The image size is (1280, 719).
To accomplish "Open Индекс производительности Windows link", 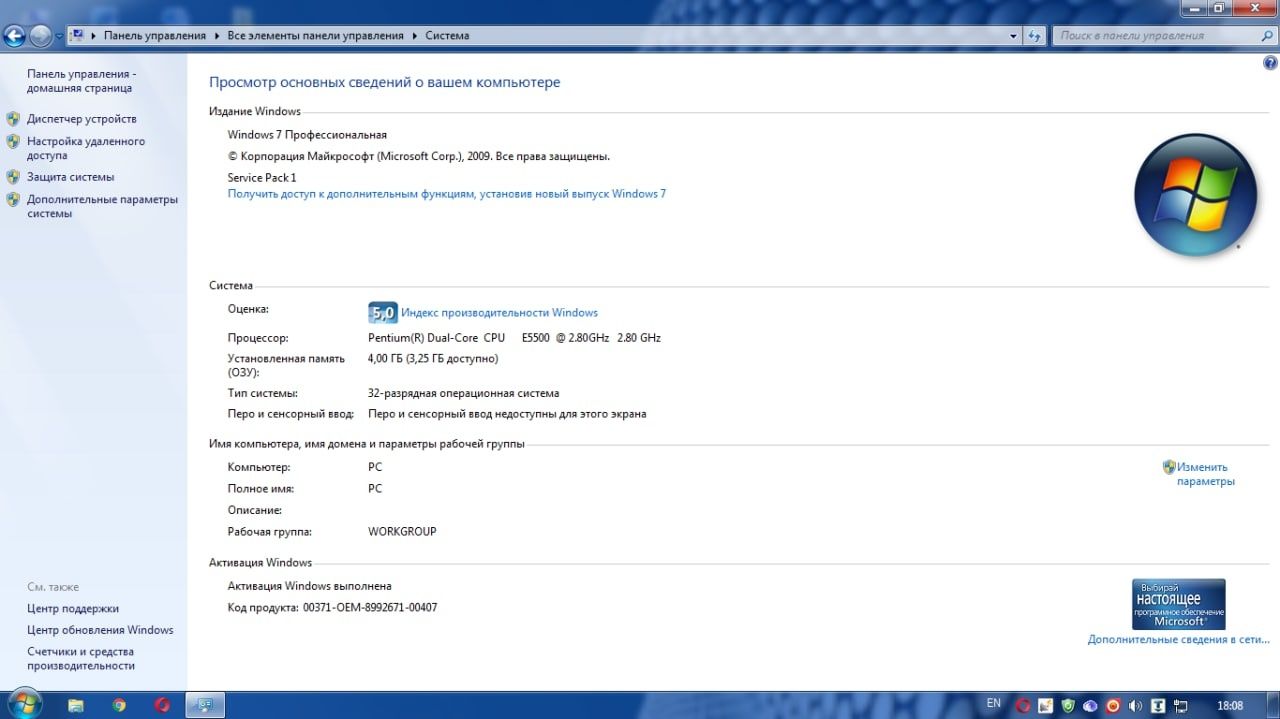I will [499, 313].
